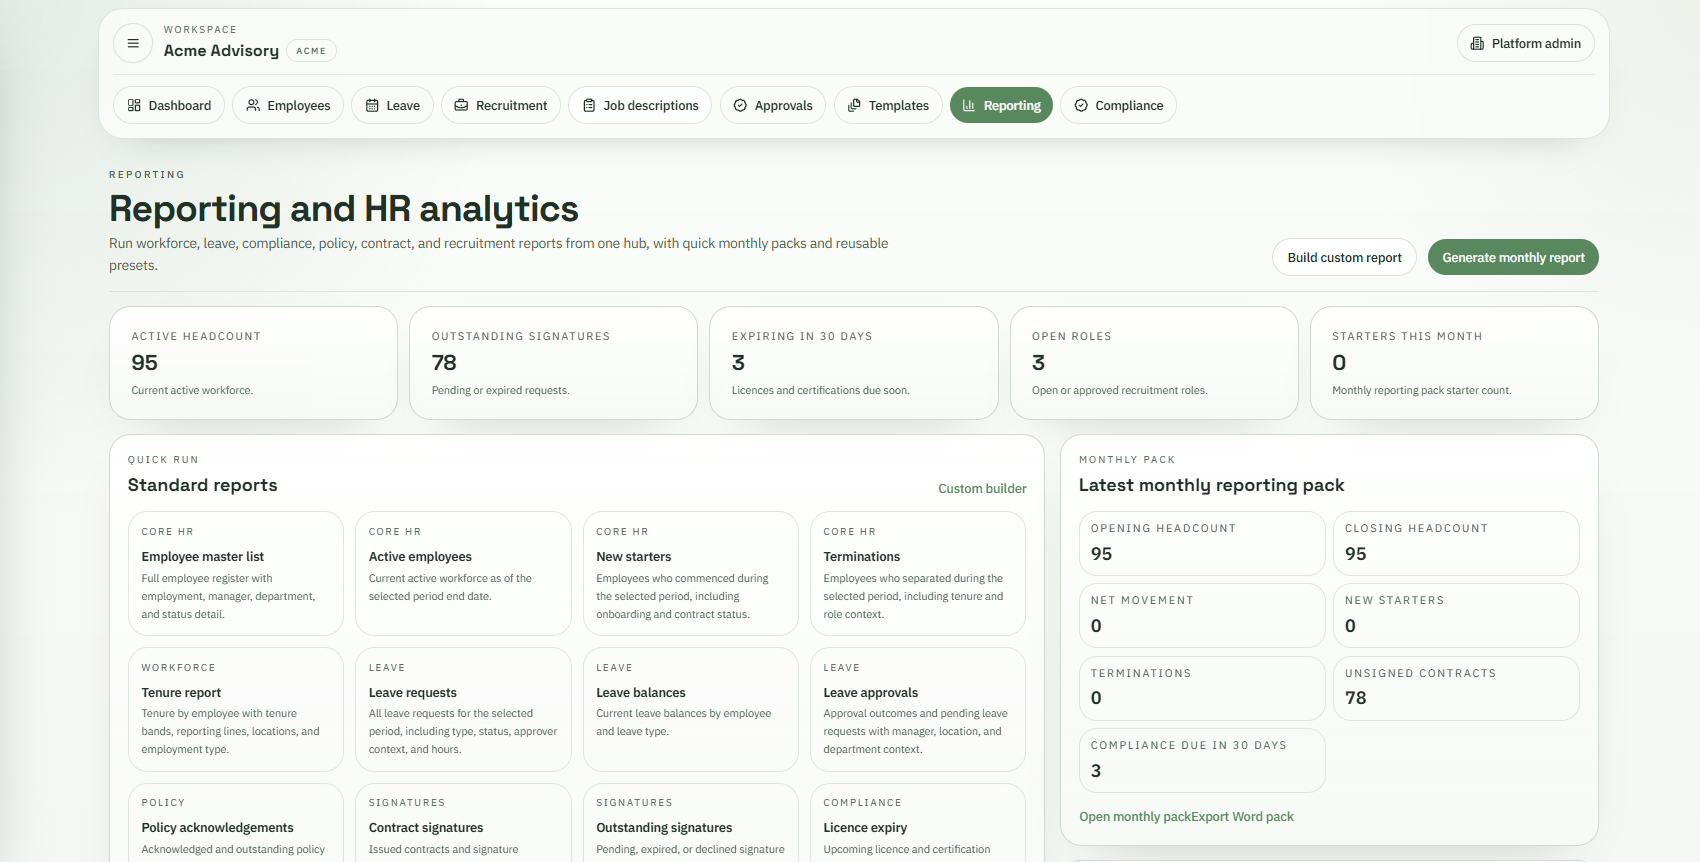
Task: Click the Job descriptions clipboard icon
Action: [589, 105]
